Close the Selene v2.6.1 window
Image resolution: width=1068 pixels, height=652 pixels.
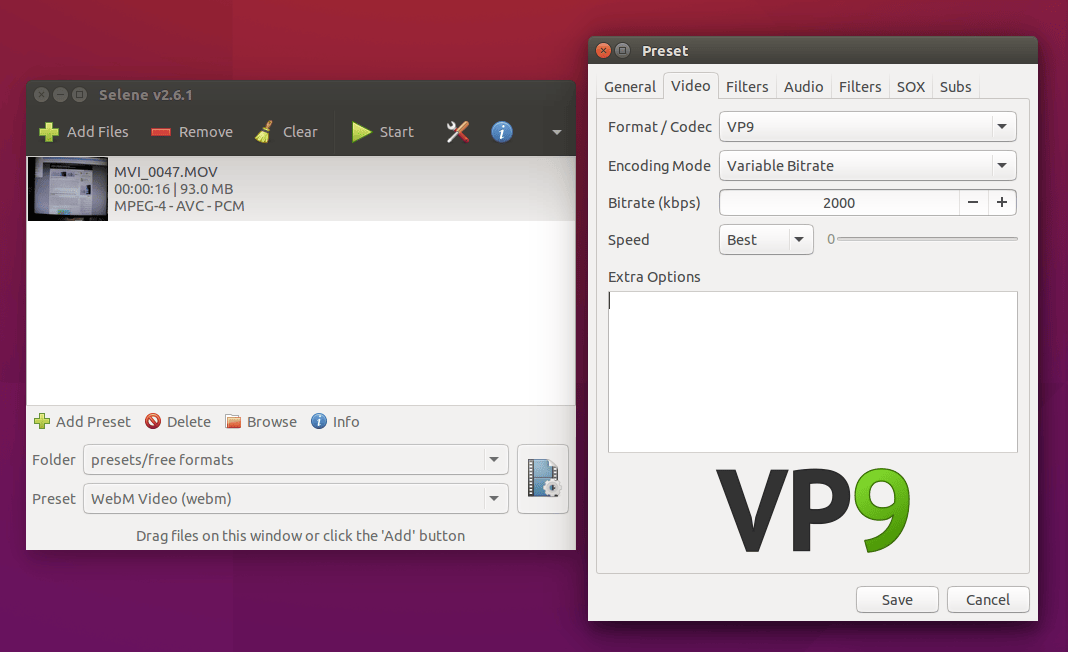tap(42, 95)
